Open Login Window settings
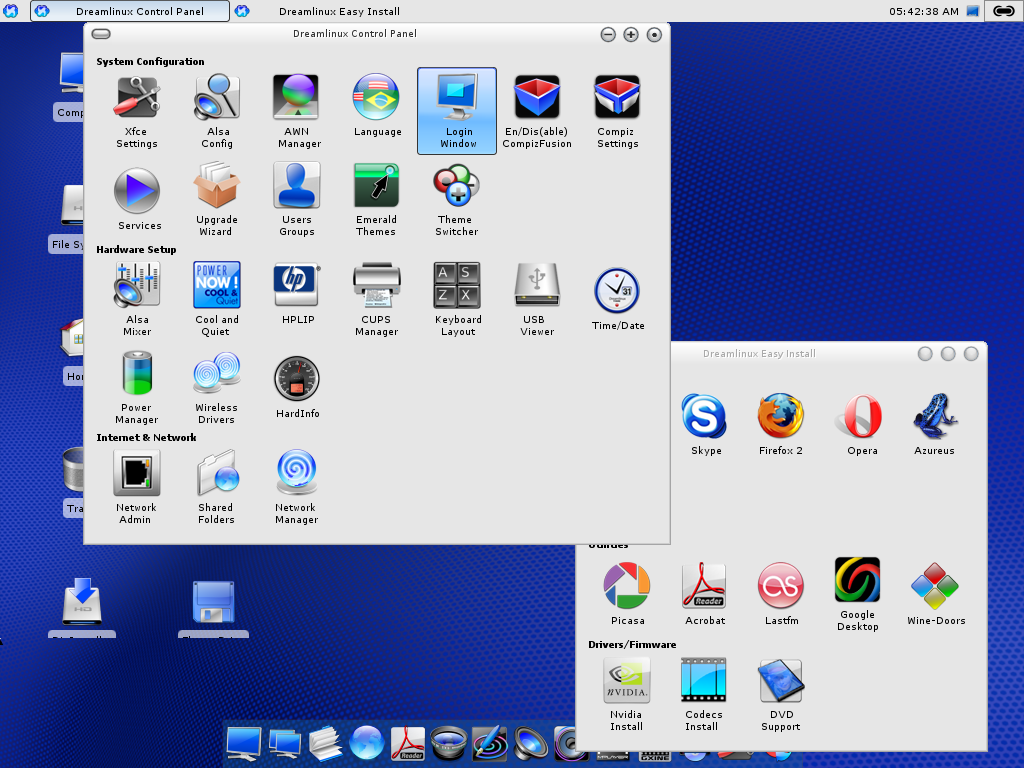Image resolution: width=1024 pixels, height=768 pixels. 457,111
